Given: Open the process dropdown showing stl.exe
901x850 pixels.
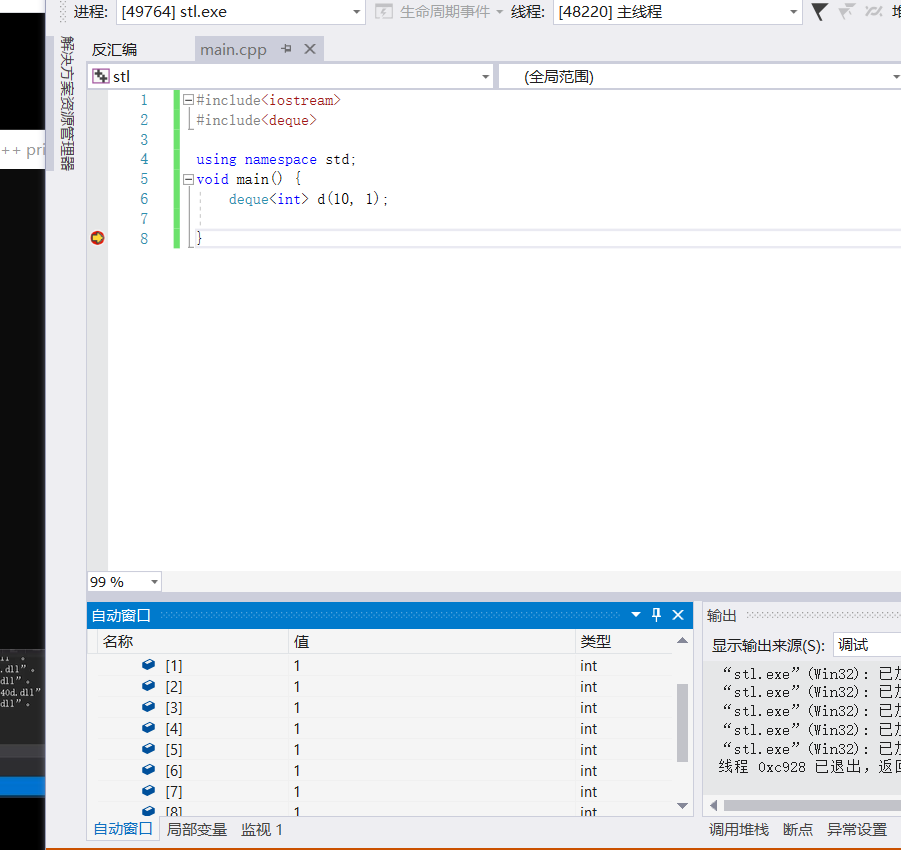Looking at the screenshot, I should pyautogui.click(x=240, y=11).
